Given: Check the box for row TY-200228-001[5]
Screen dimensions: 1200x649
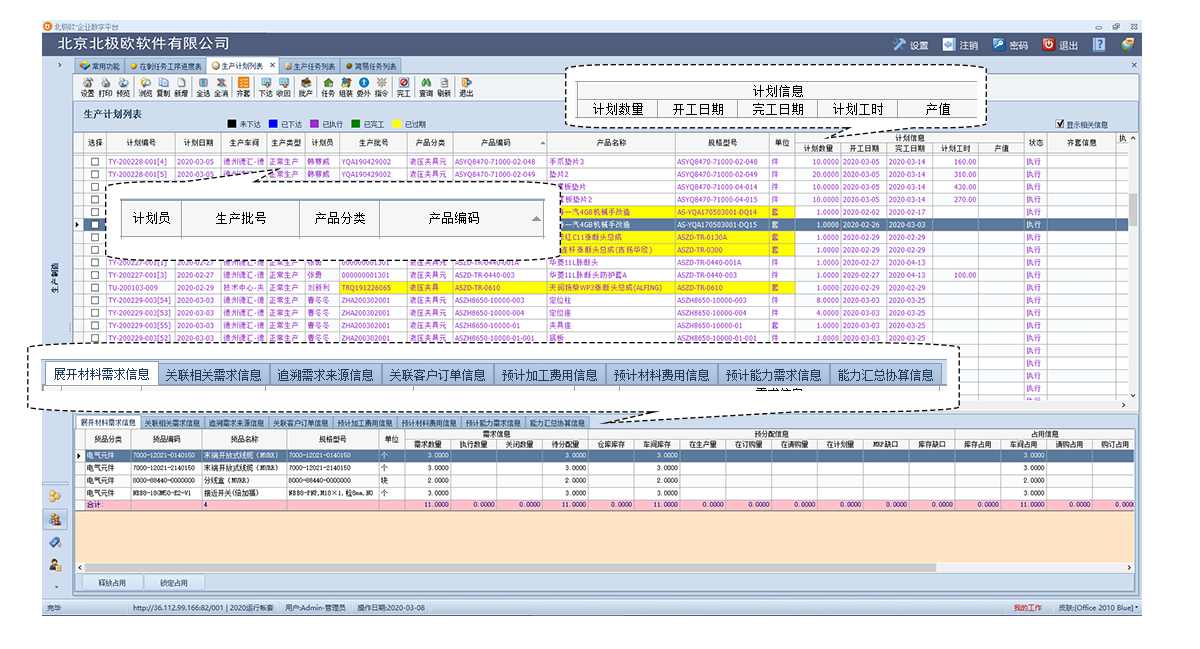Looking at the screenshot, I should coord(95,174).
